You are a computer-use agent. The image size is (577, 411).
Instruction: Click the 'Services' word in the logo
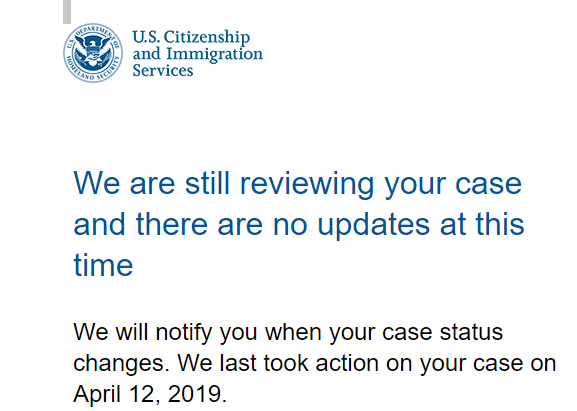click(x=163, y=70)
